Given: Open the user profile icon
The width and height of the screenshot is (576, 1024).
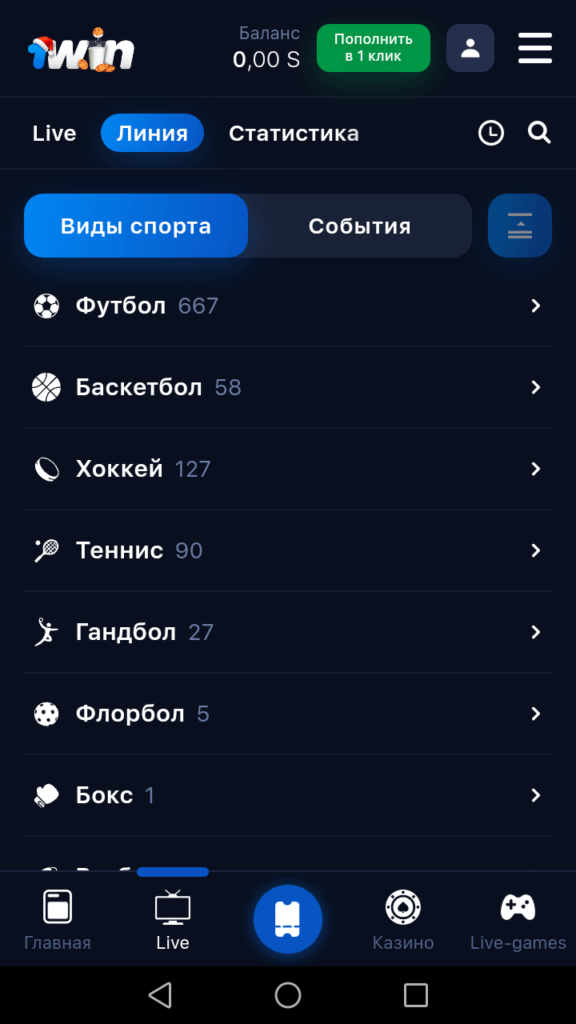Looking at the screenshot, I should [x=470, y=48].
